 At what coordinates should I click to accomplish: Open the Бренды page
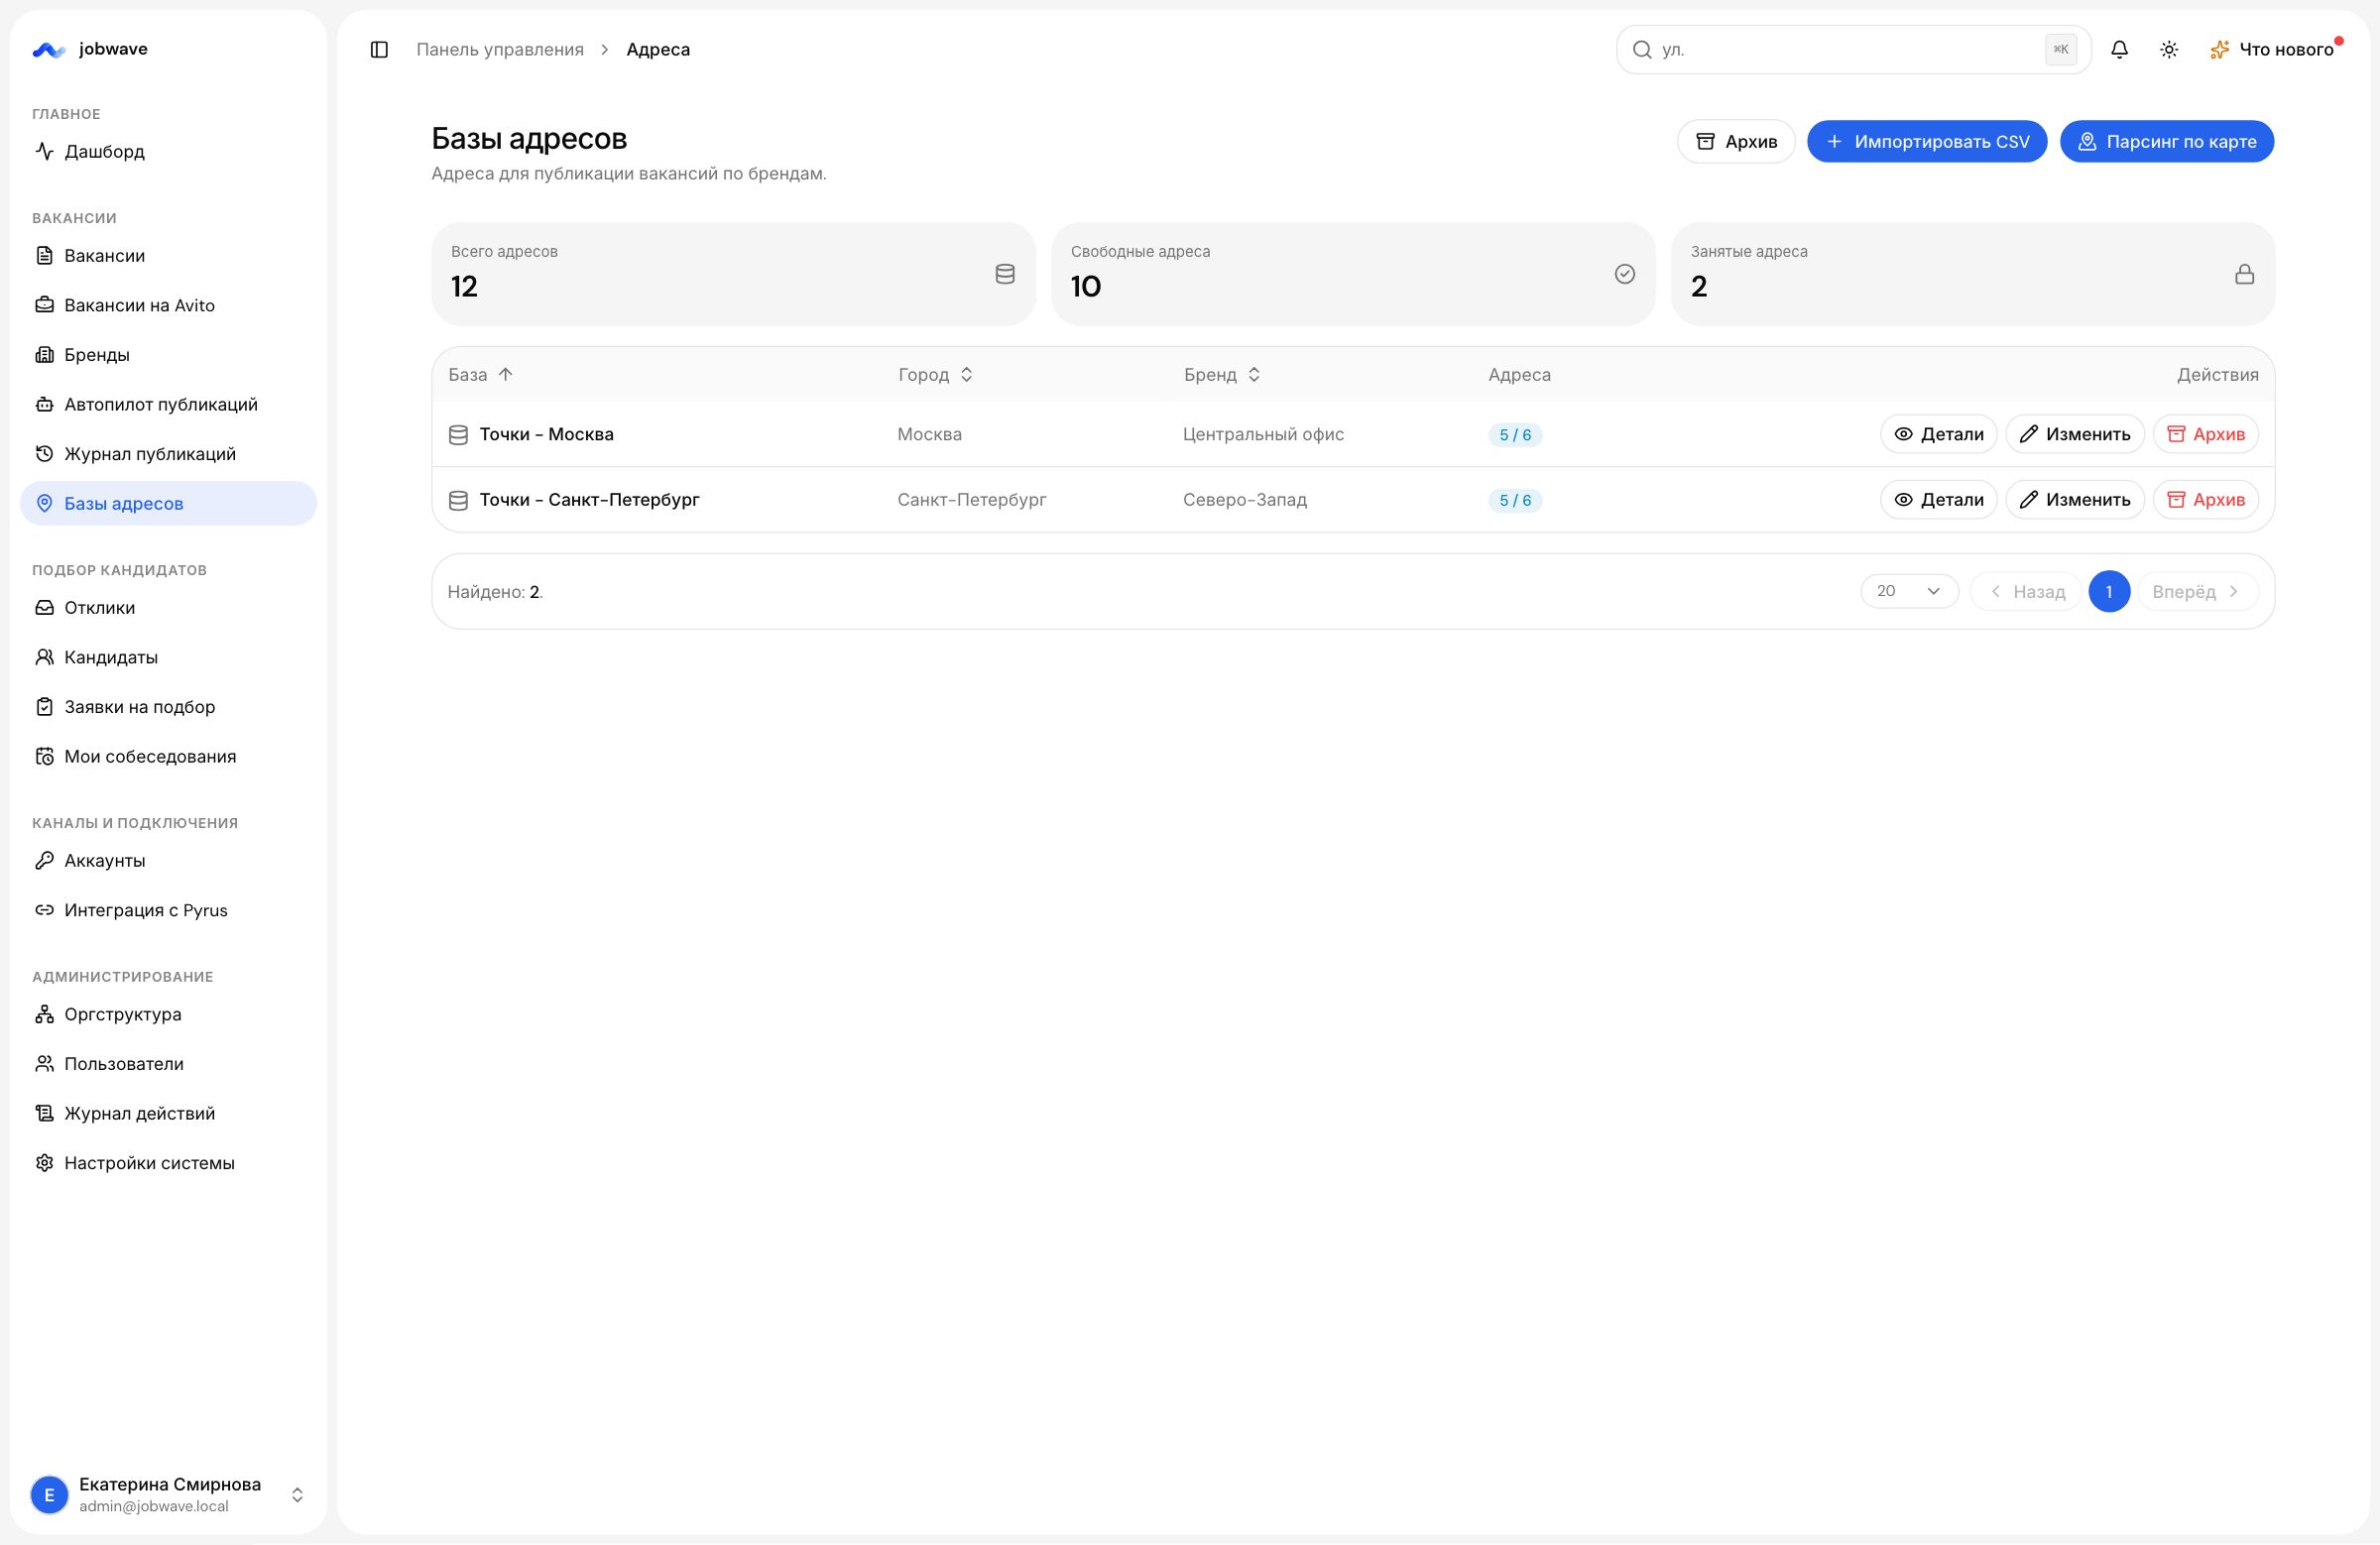tap(168, 354)
